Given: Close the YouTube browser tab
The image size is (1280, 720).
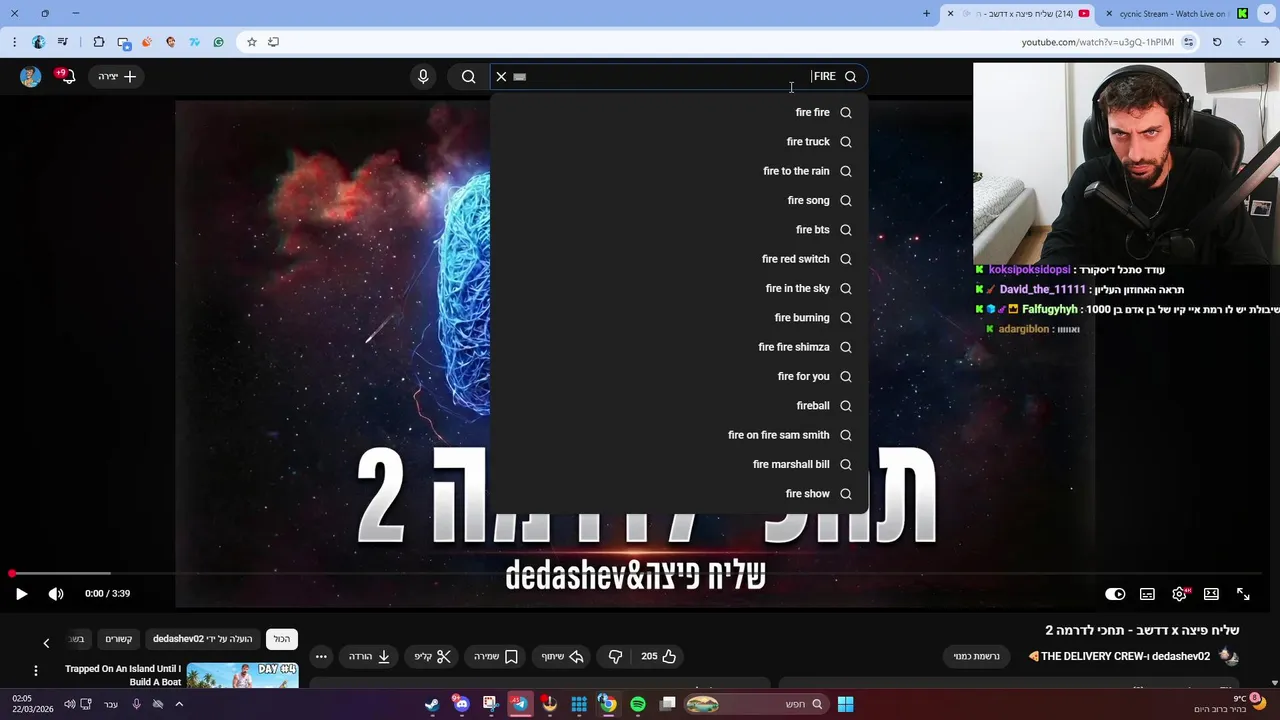Looking at the screenshot, I should point(950,14).
